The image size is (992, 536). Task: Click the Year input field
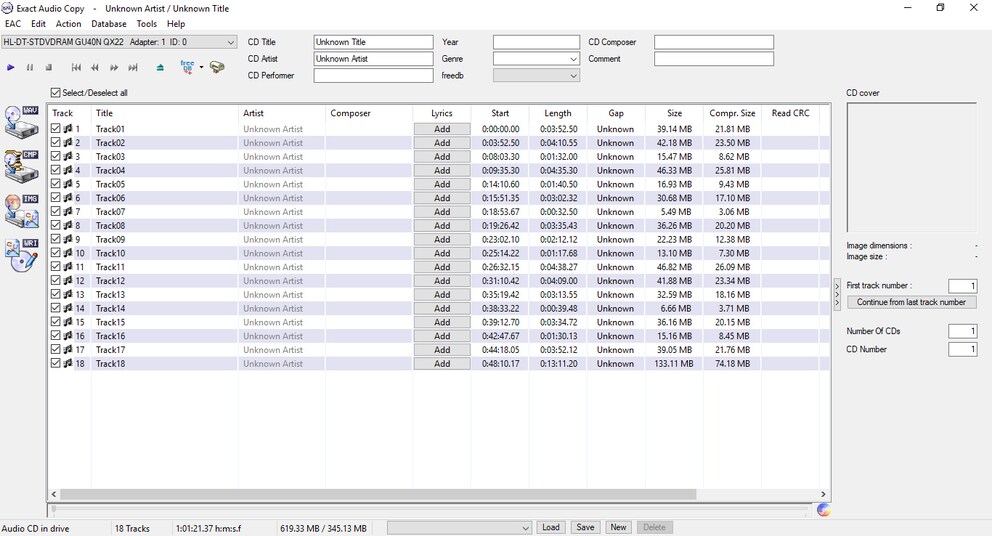(536, 42)
